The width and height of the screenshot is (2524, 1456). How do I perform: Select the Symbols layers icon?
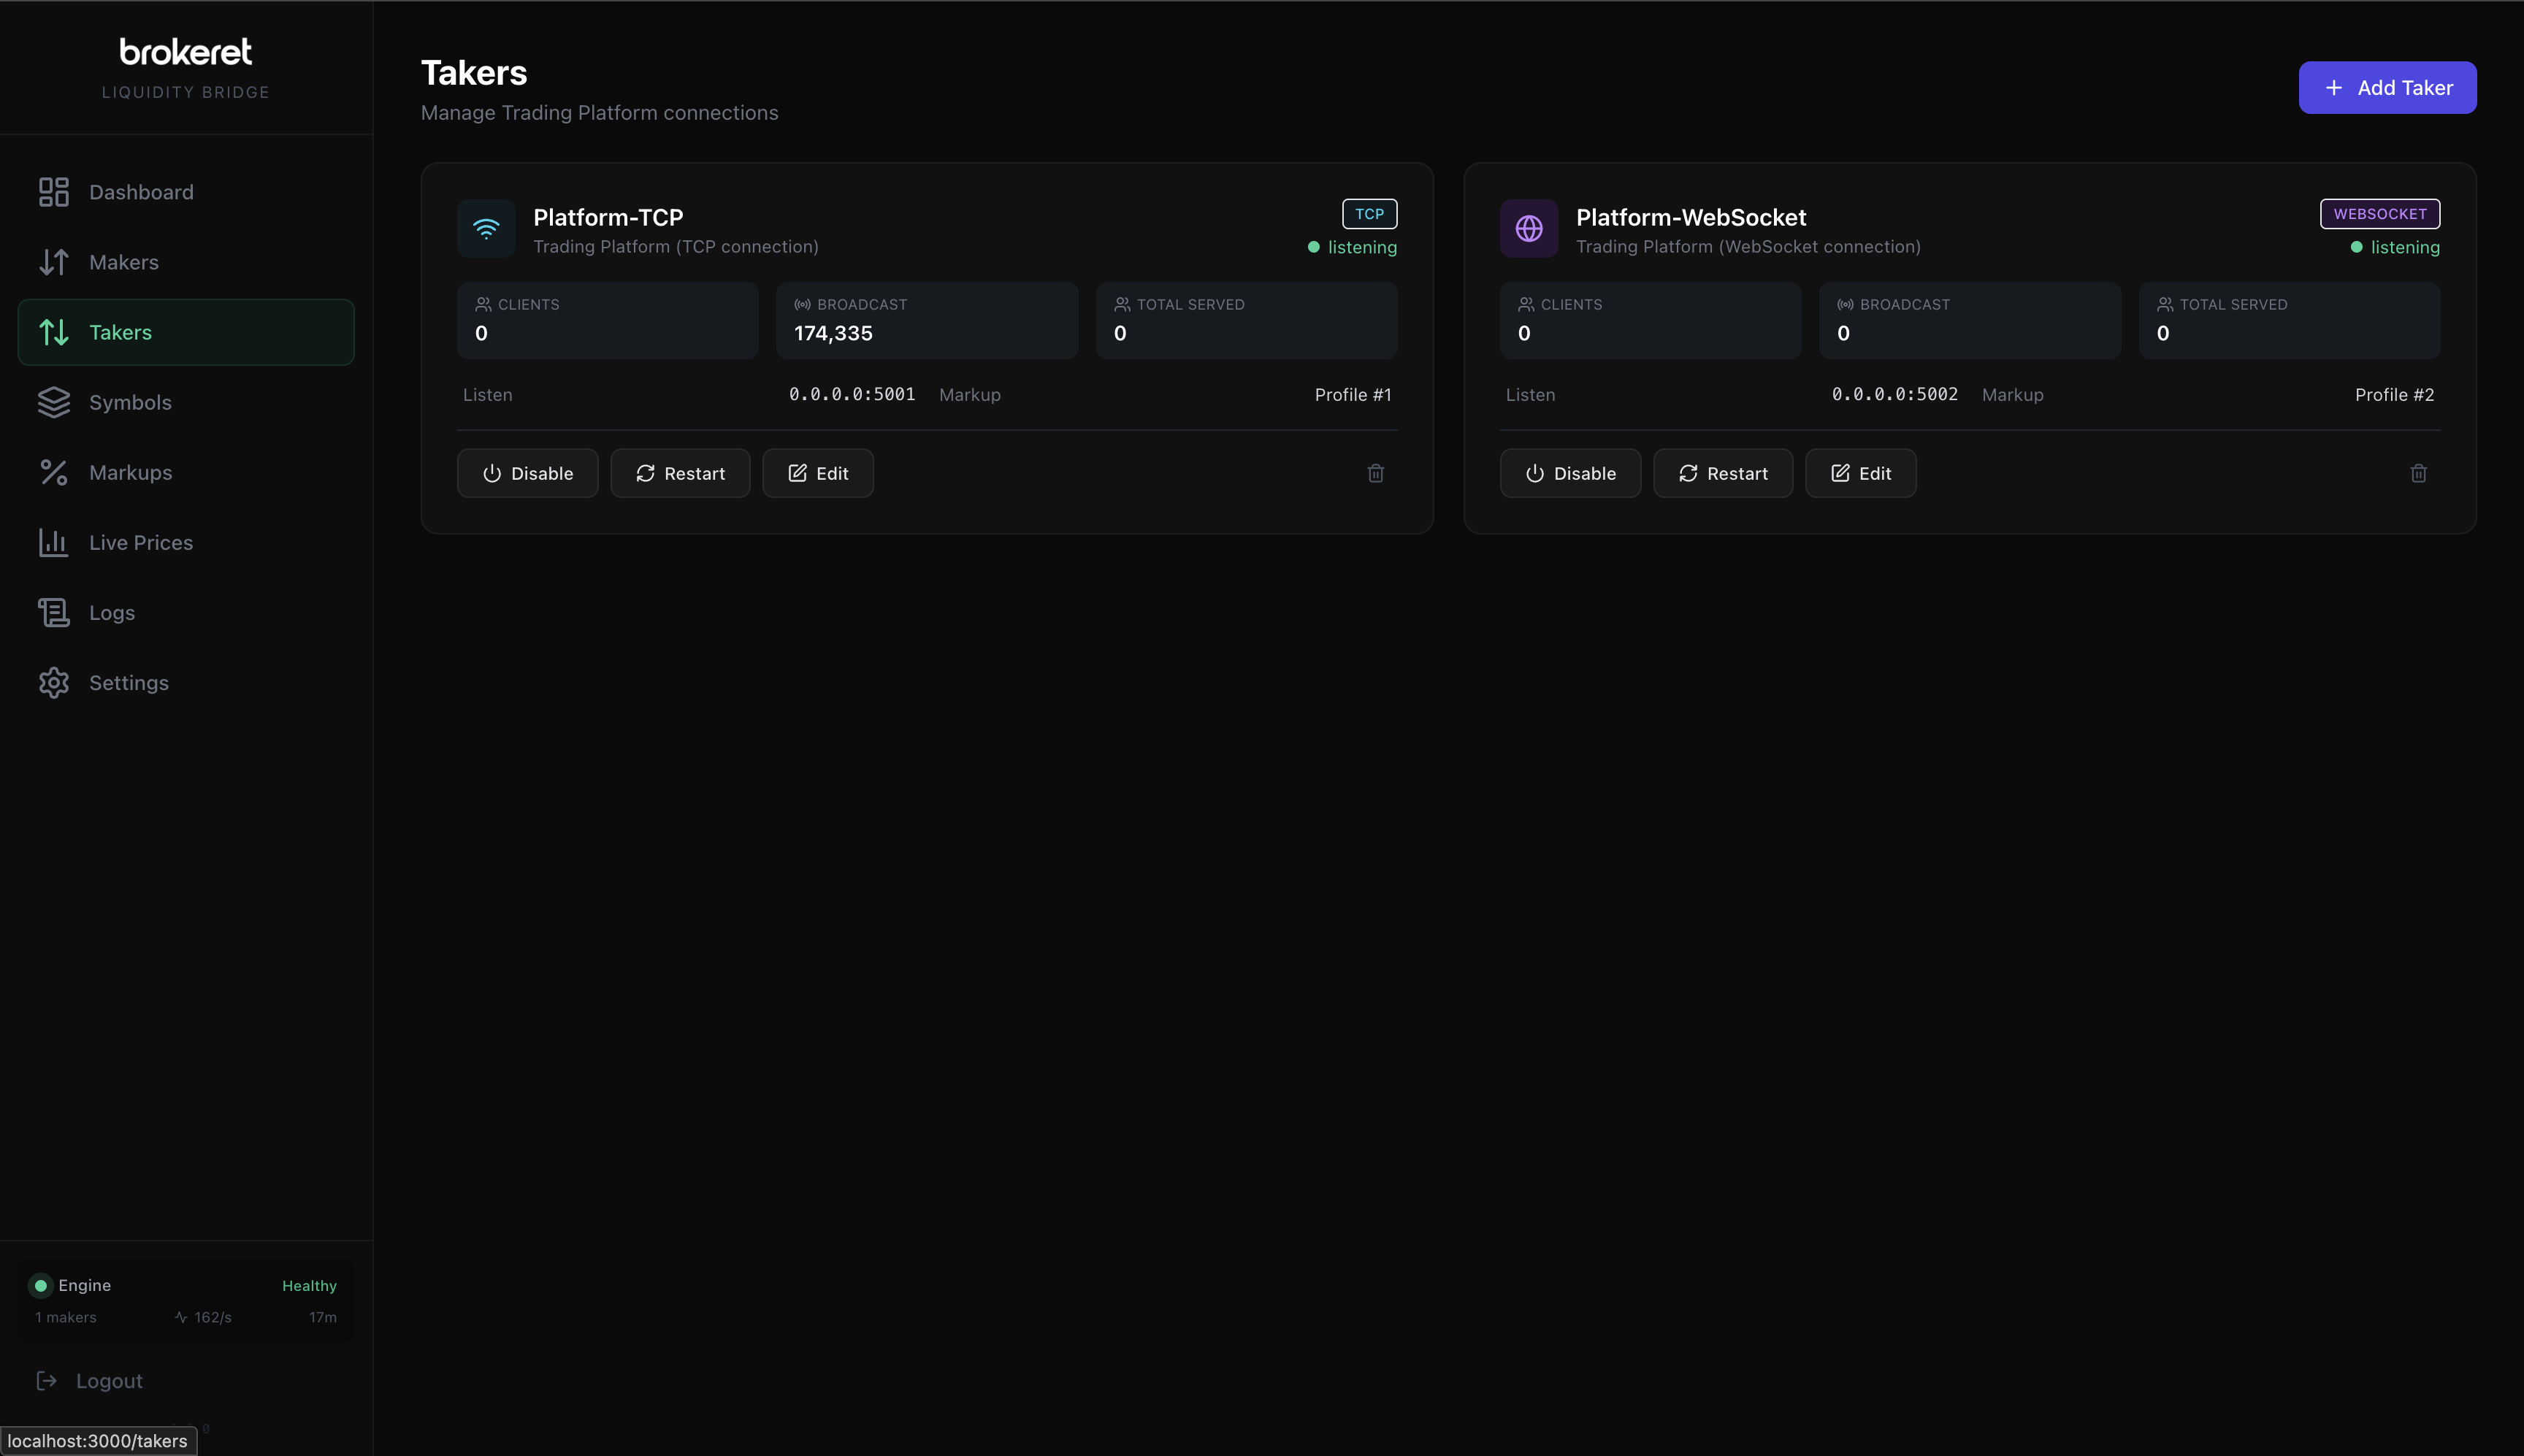pyautogui.click(x=53, y=402)
